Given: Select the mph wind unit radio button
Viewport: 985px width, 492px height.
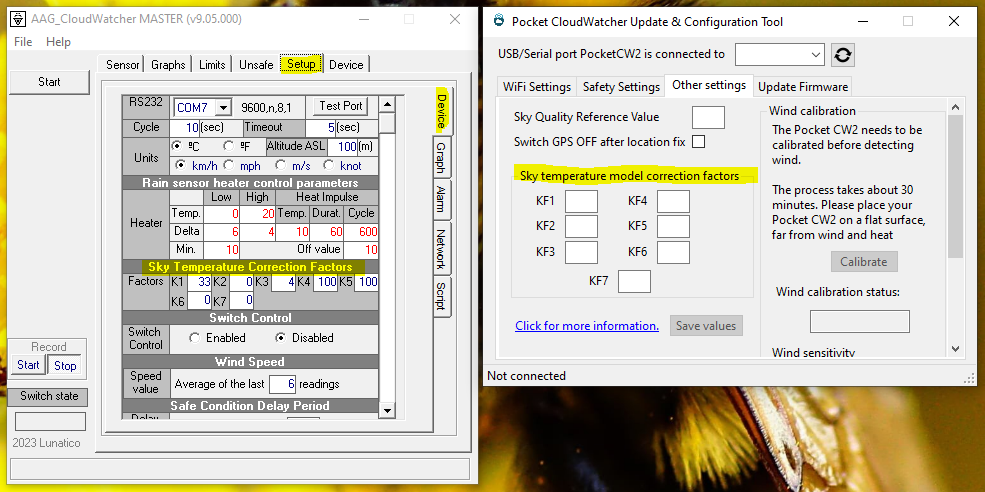Looking at the screenshot, I should click(x=229, y=165).
